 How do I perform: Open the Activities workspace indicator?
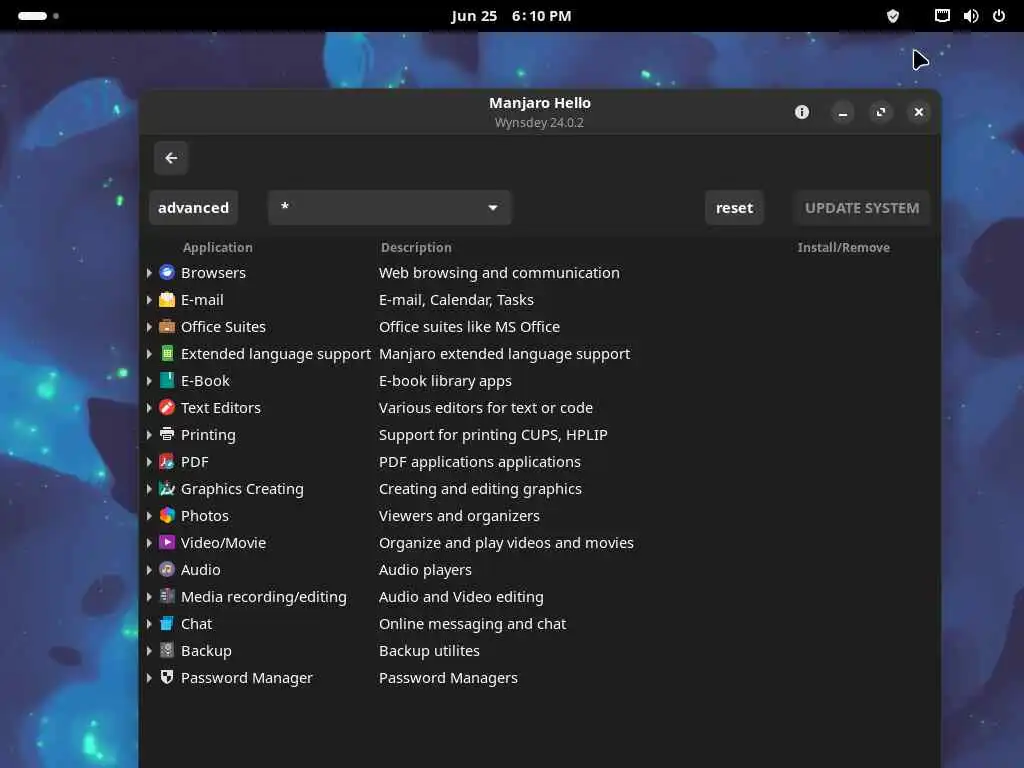pyautogui.click(x=38, y=16)
